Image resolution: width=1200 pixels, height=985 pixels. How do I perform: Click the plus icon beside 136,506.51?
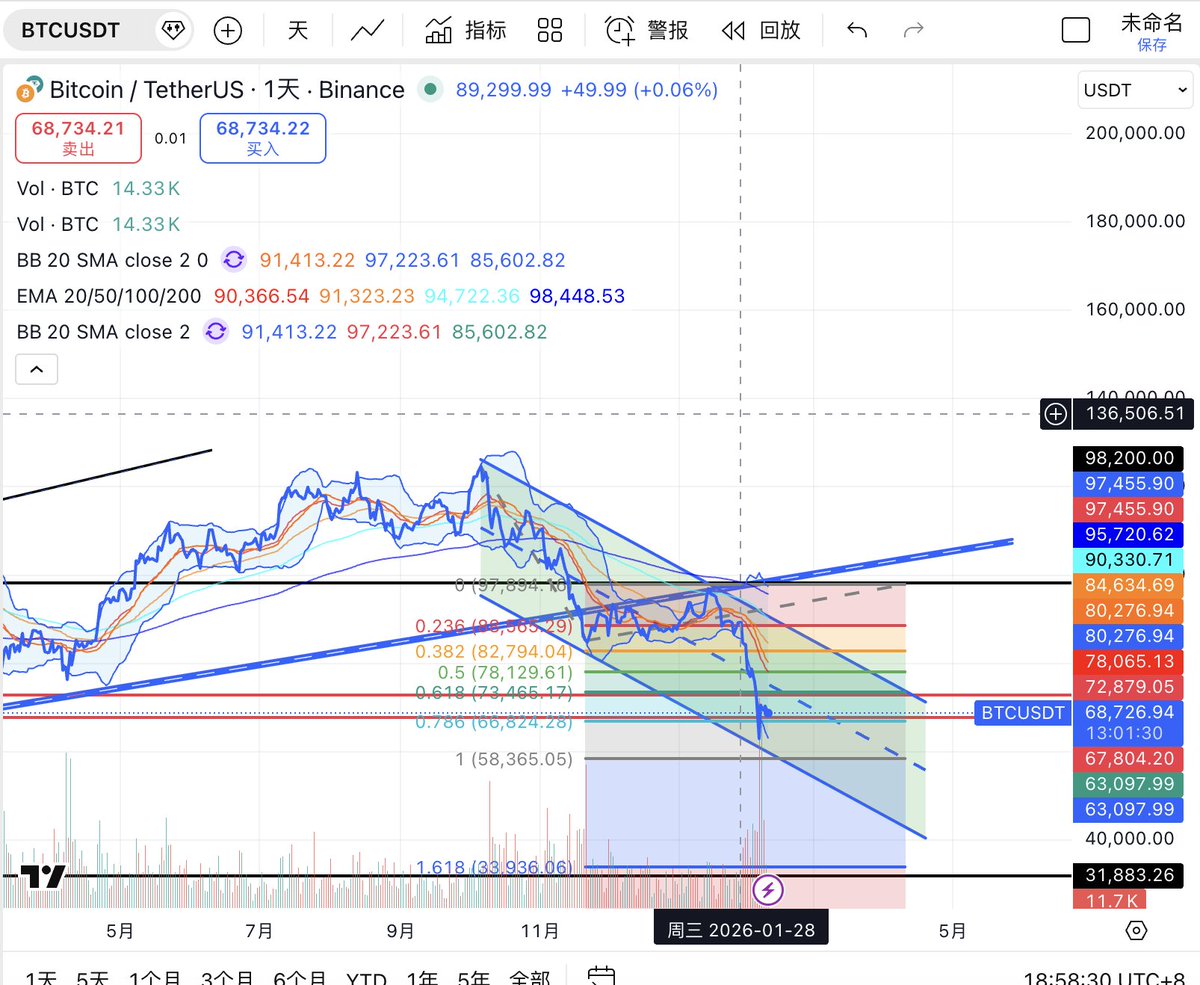click(x=1055, y=413)
